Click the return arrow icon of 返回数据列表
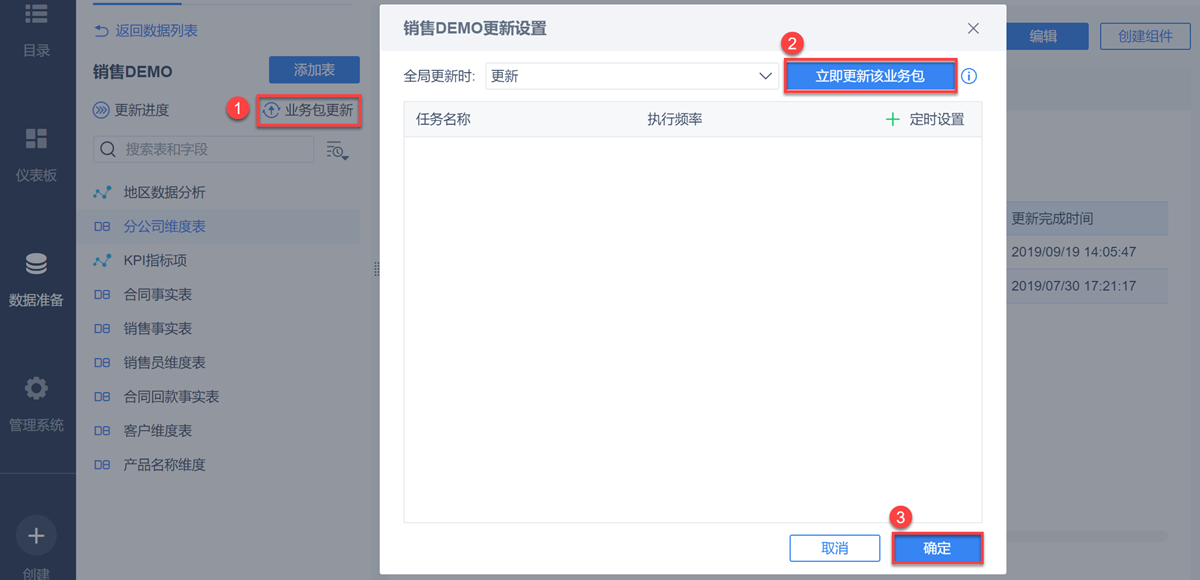This screenshot has height=580, width=1200. click(101, 31)
